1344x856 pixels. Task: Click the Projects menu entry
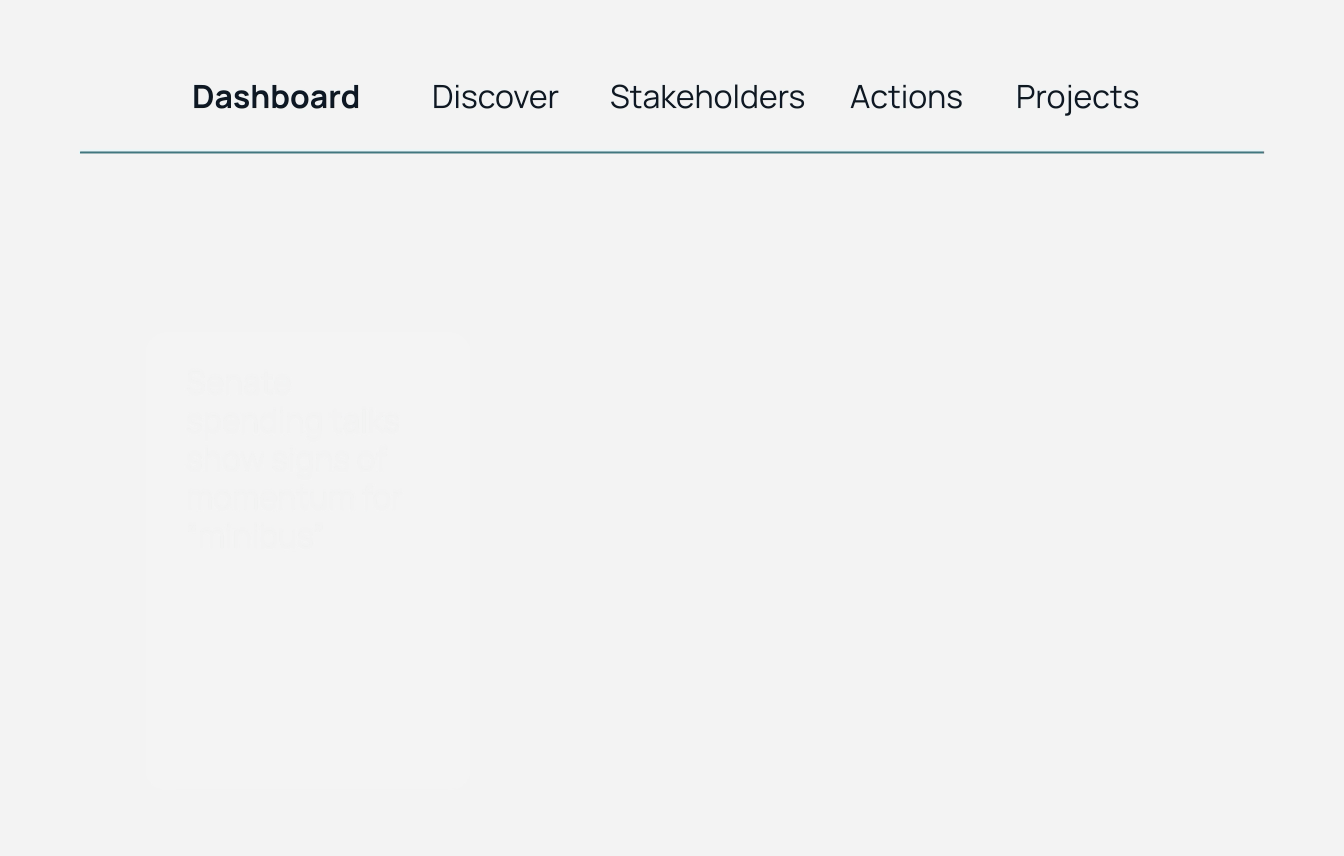(x=1077, y=97)
